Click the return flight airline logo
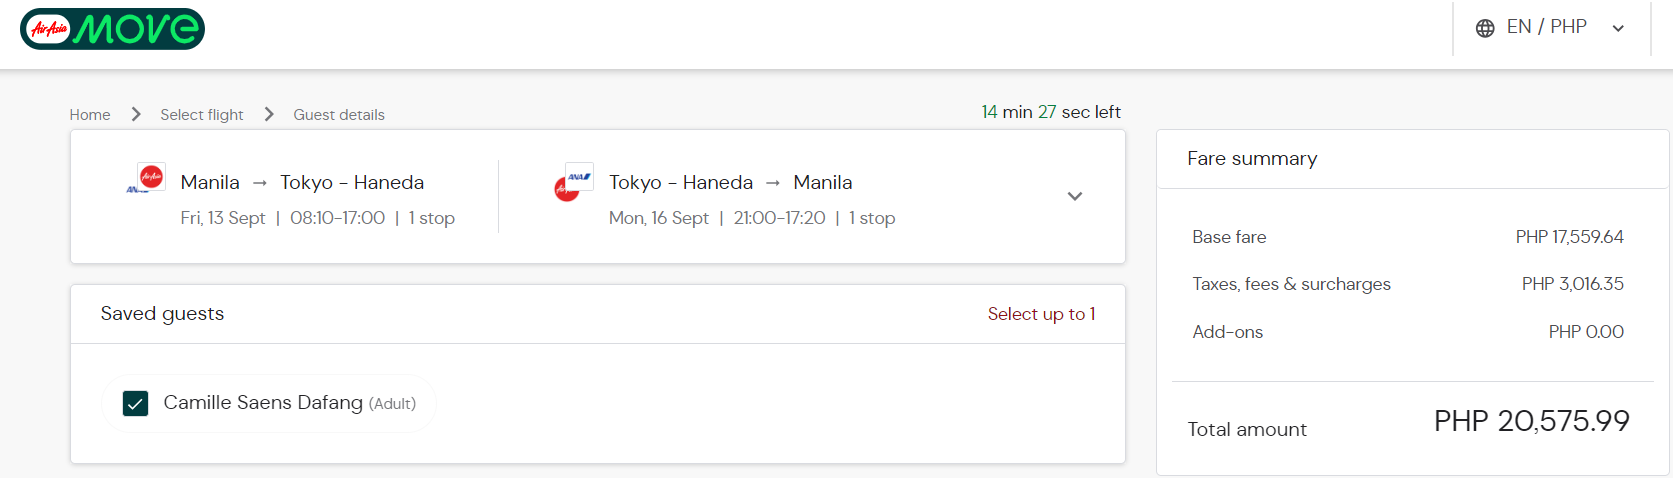The height and width of the screenshot is (478, 1673). tap(574, 182)
